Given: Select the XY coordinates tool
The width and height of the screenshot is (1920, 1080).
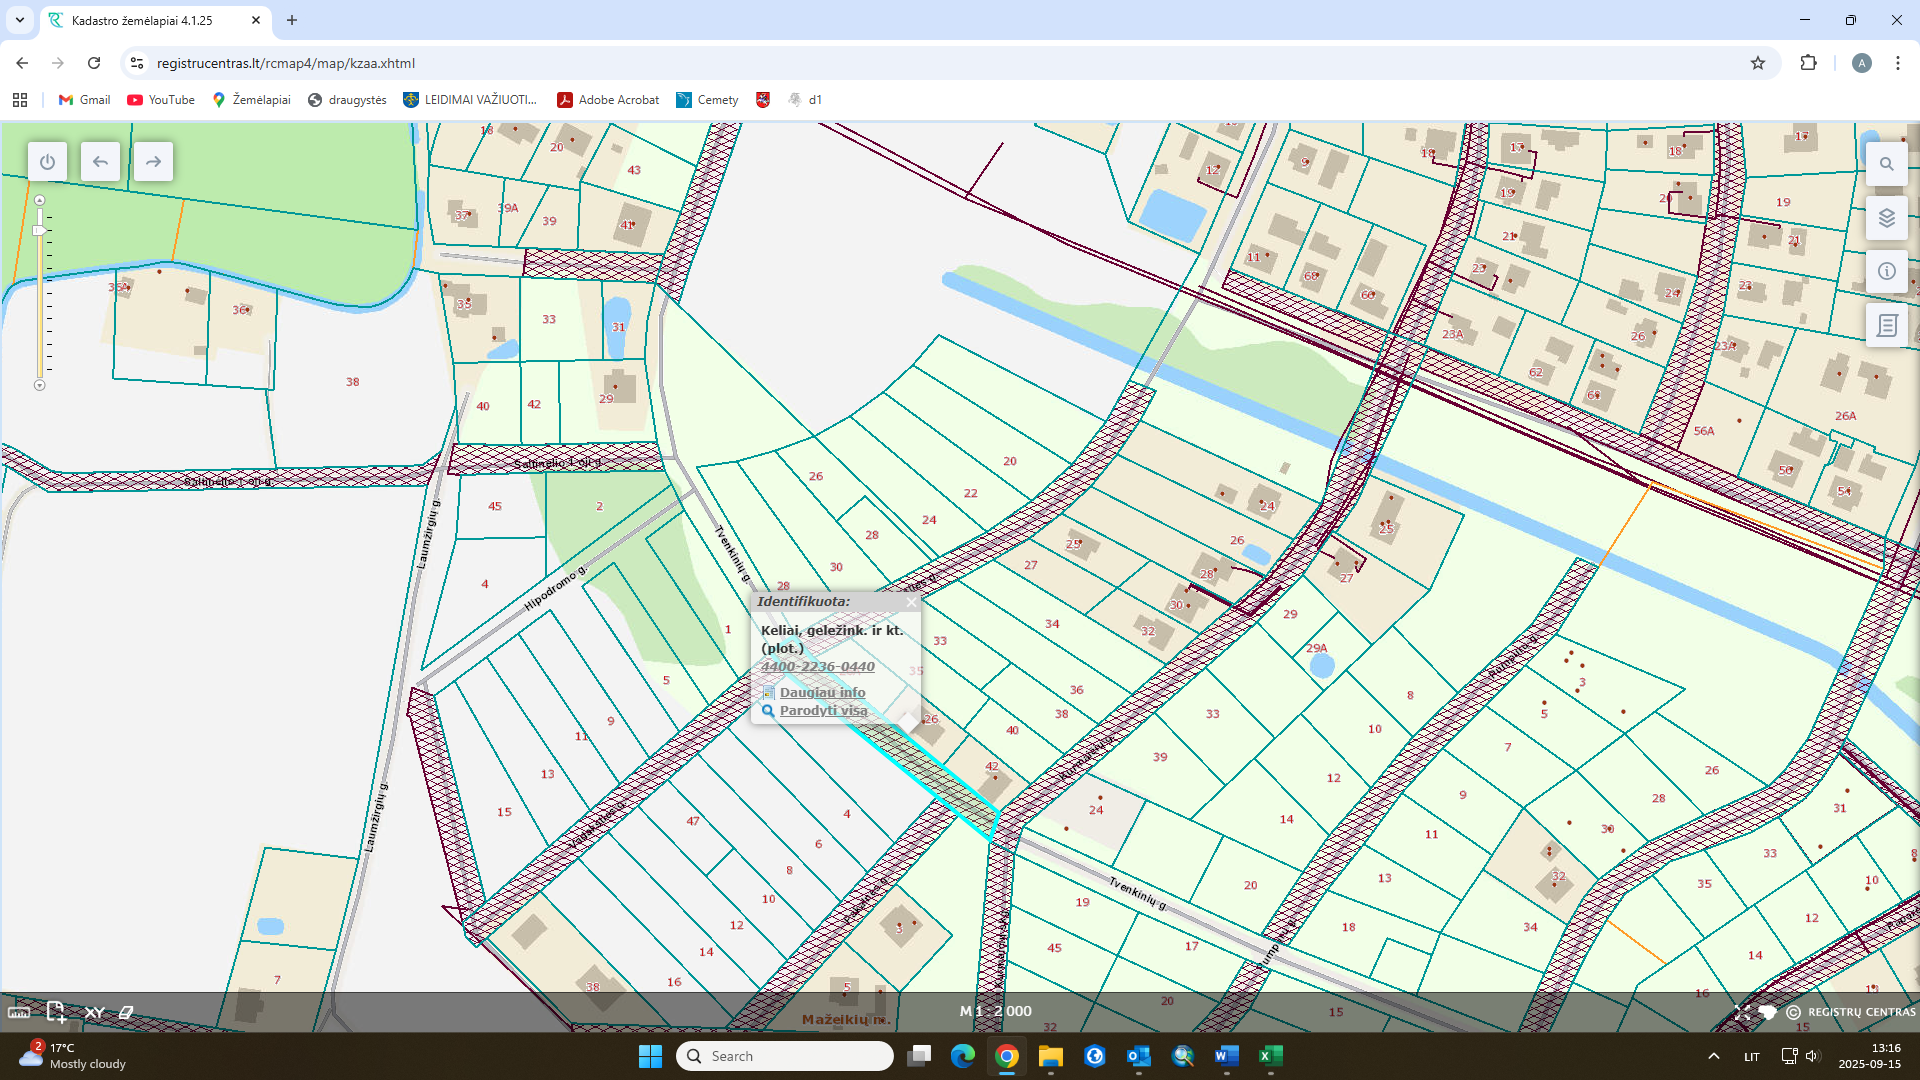Looking at the screenshot, I should point(94,1012).
